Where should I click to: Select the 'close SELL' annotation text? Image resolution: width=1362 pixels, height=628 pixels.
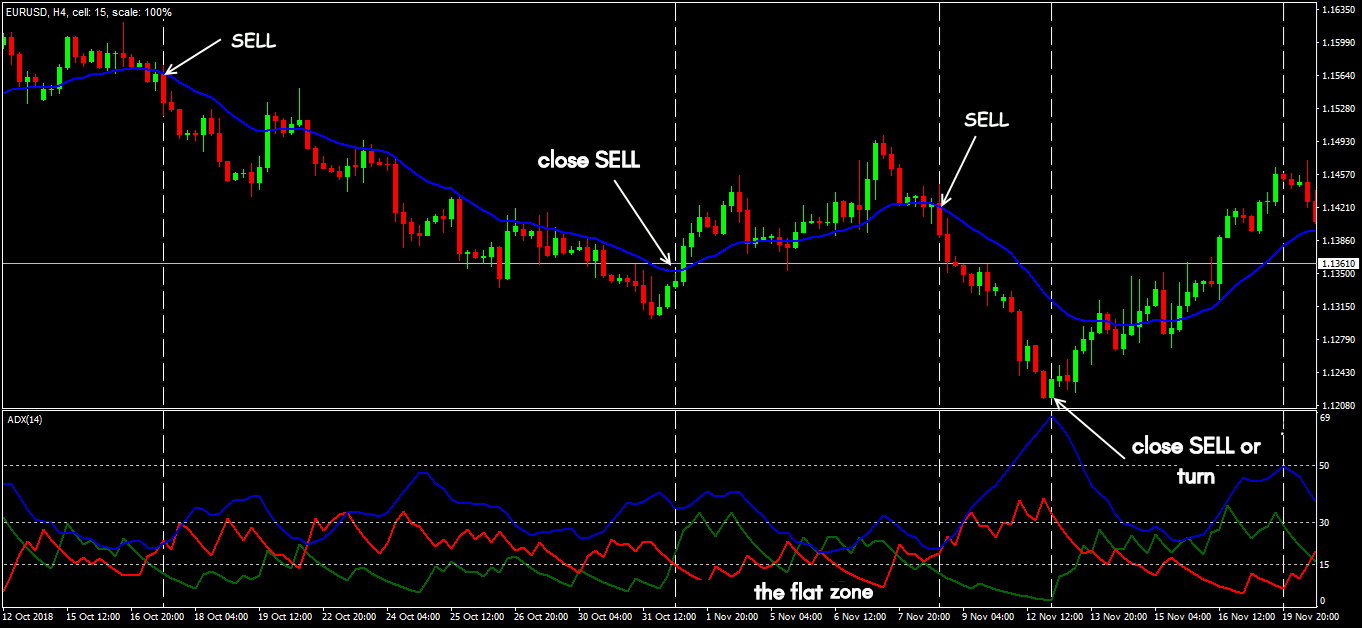click(588, 160)
